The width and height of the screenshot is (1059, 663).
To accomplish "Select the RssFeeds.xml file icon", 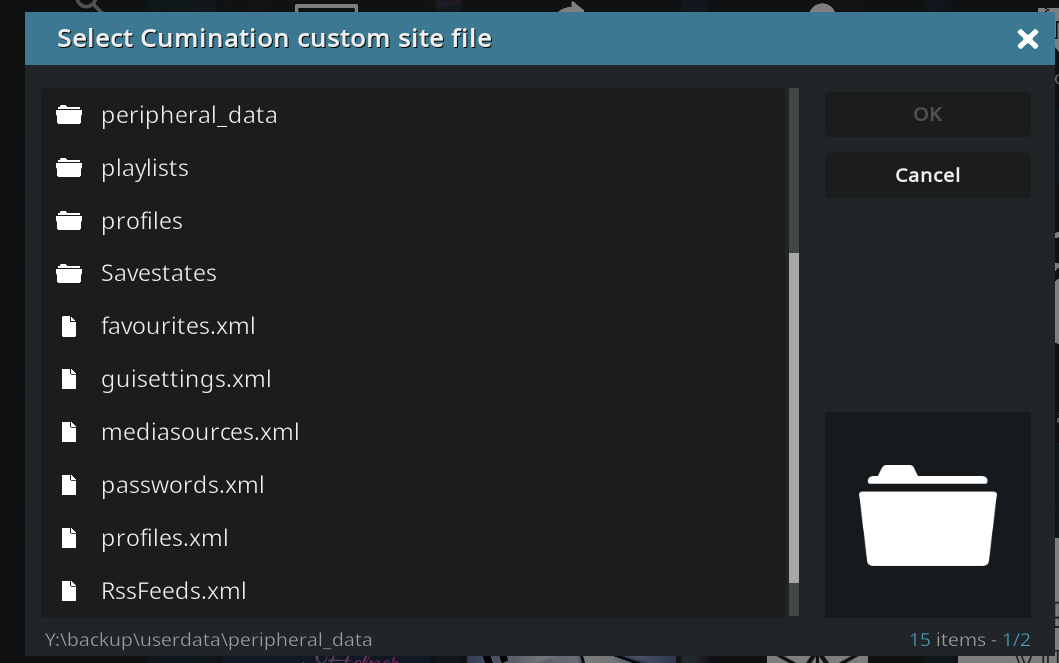I will coord(68,590).
